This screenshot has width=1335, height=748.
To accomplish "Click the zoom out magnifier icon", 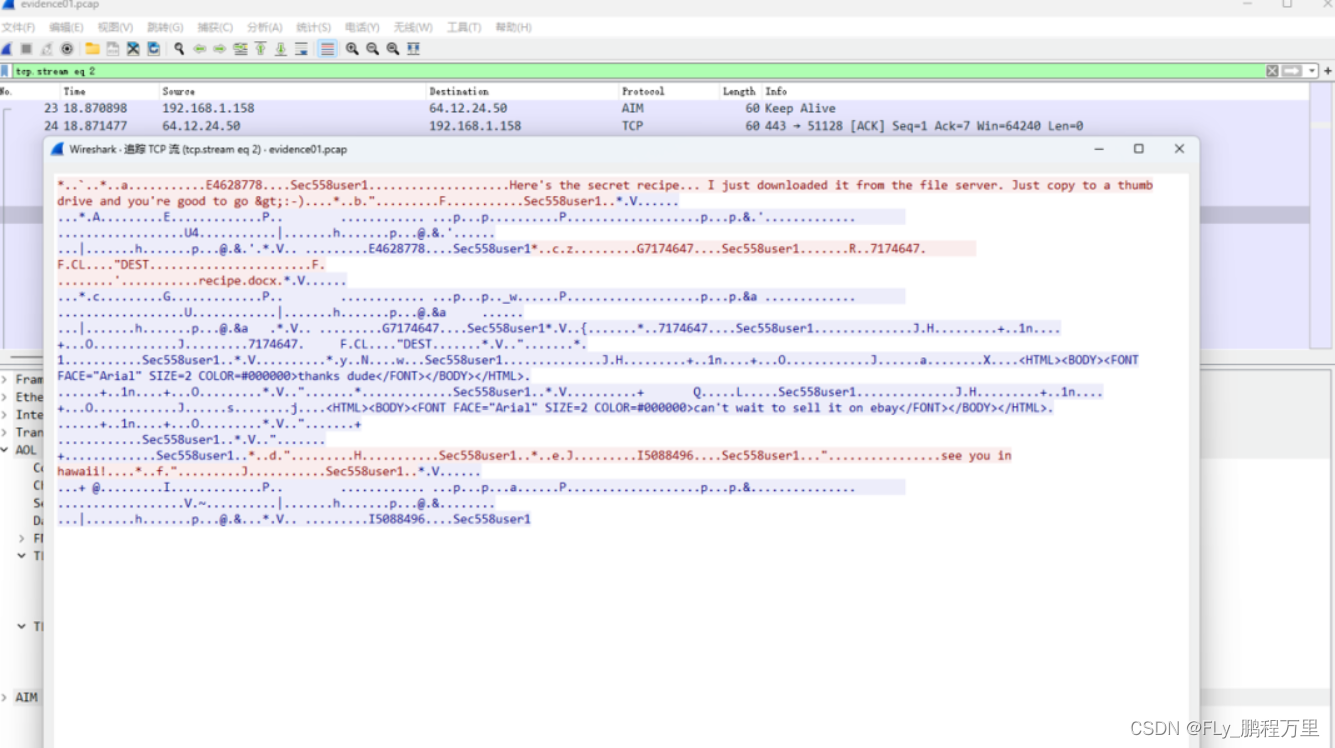I will (x=372, y=49).
